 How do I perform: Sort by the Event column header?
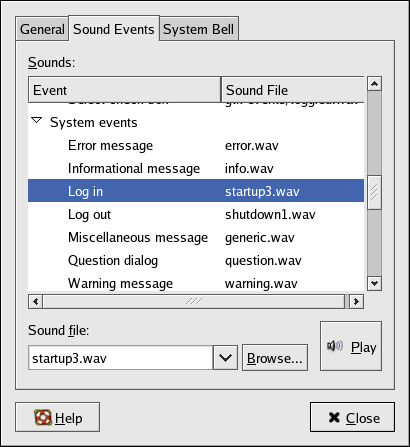point(125,90)
